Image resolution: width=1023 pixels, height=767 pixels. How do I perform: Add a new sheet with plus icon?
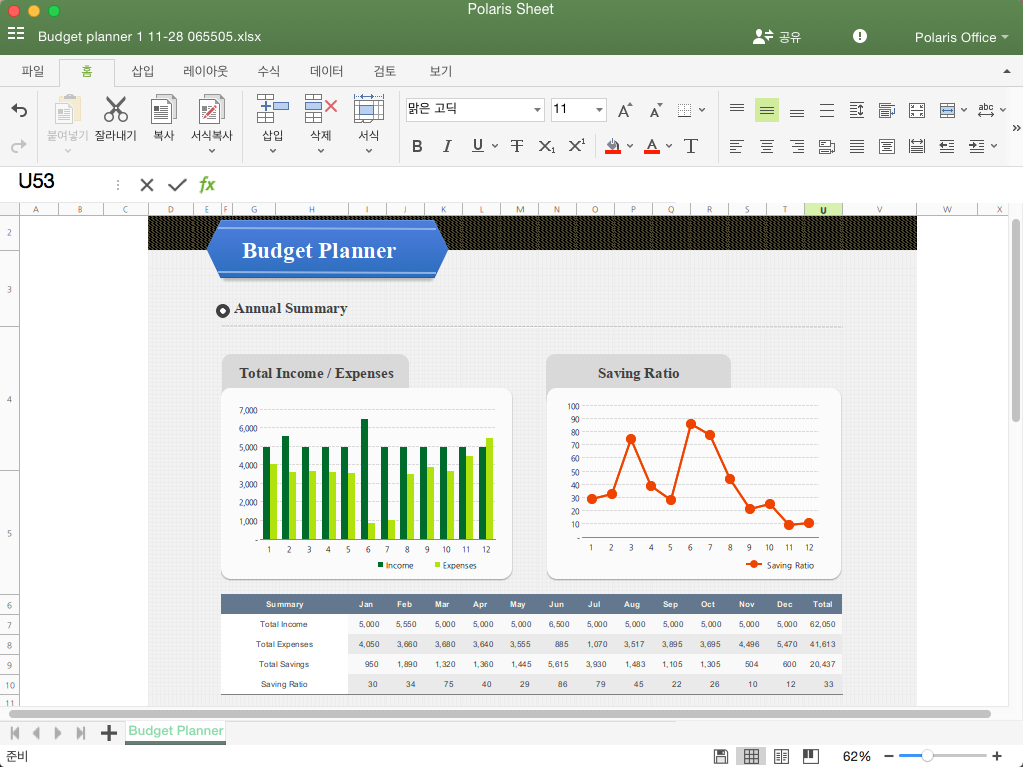pyautogui.click(x=109, y=732)
